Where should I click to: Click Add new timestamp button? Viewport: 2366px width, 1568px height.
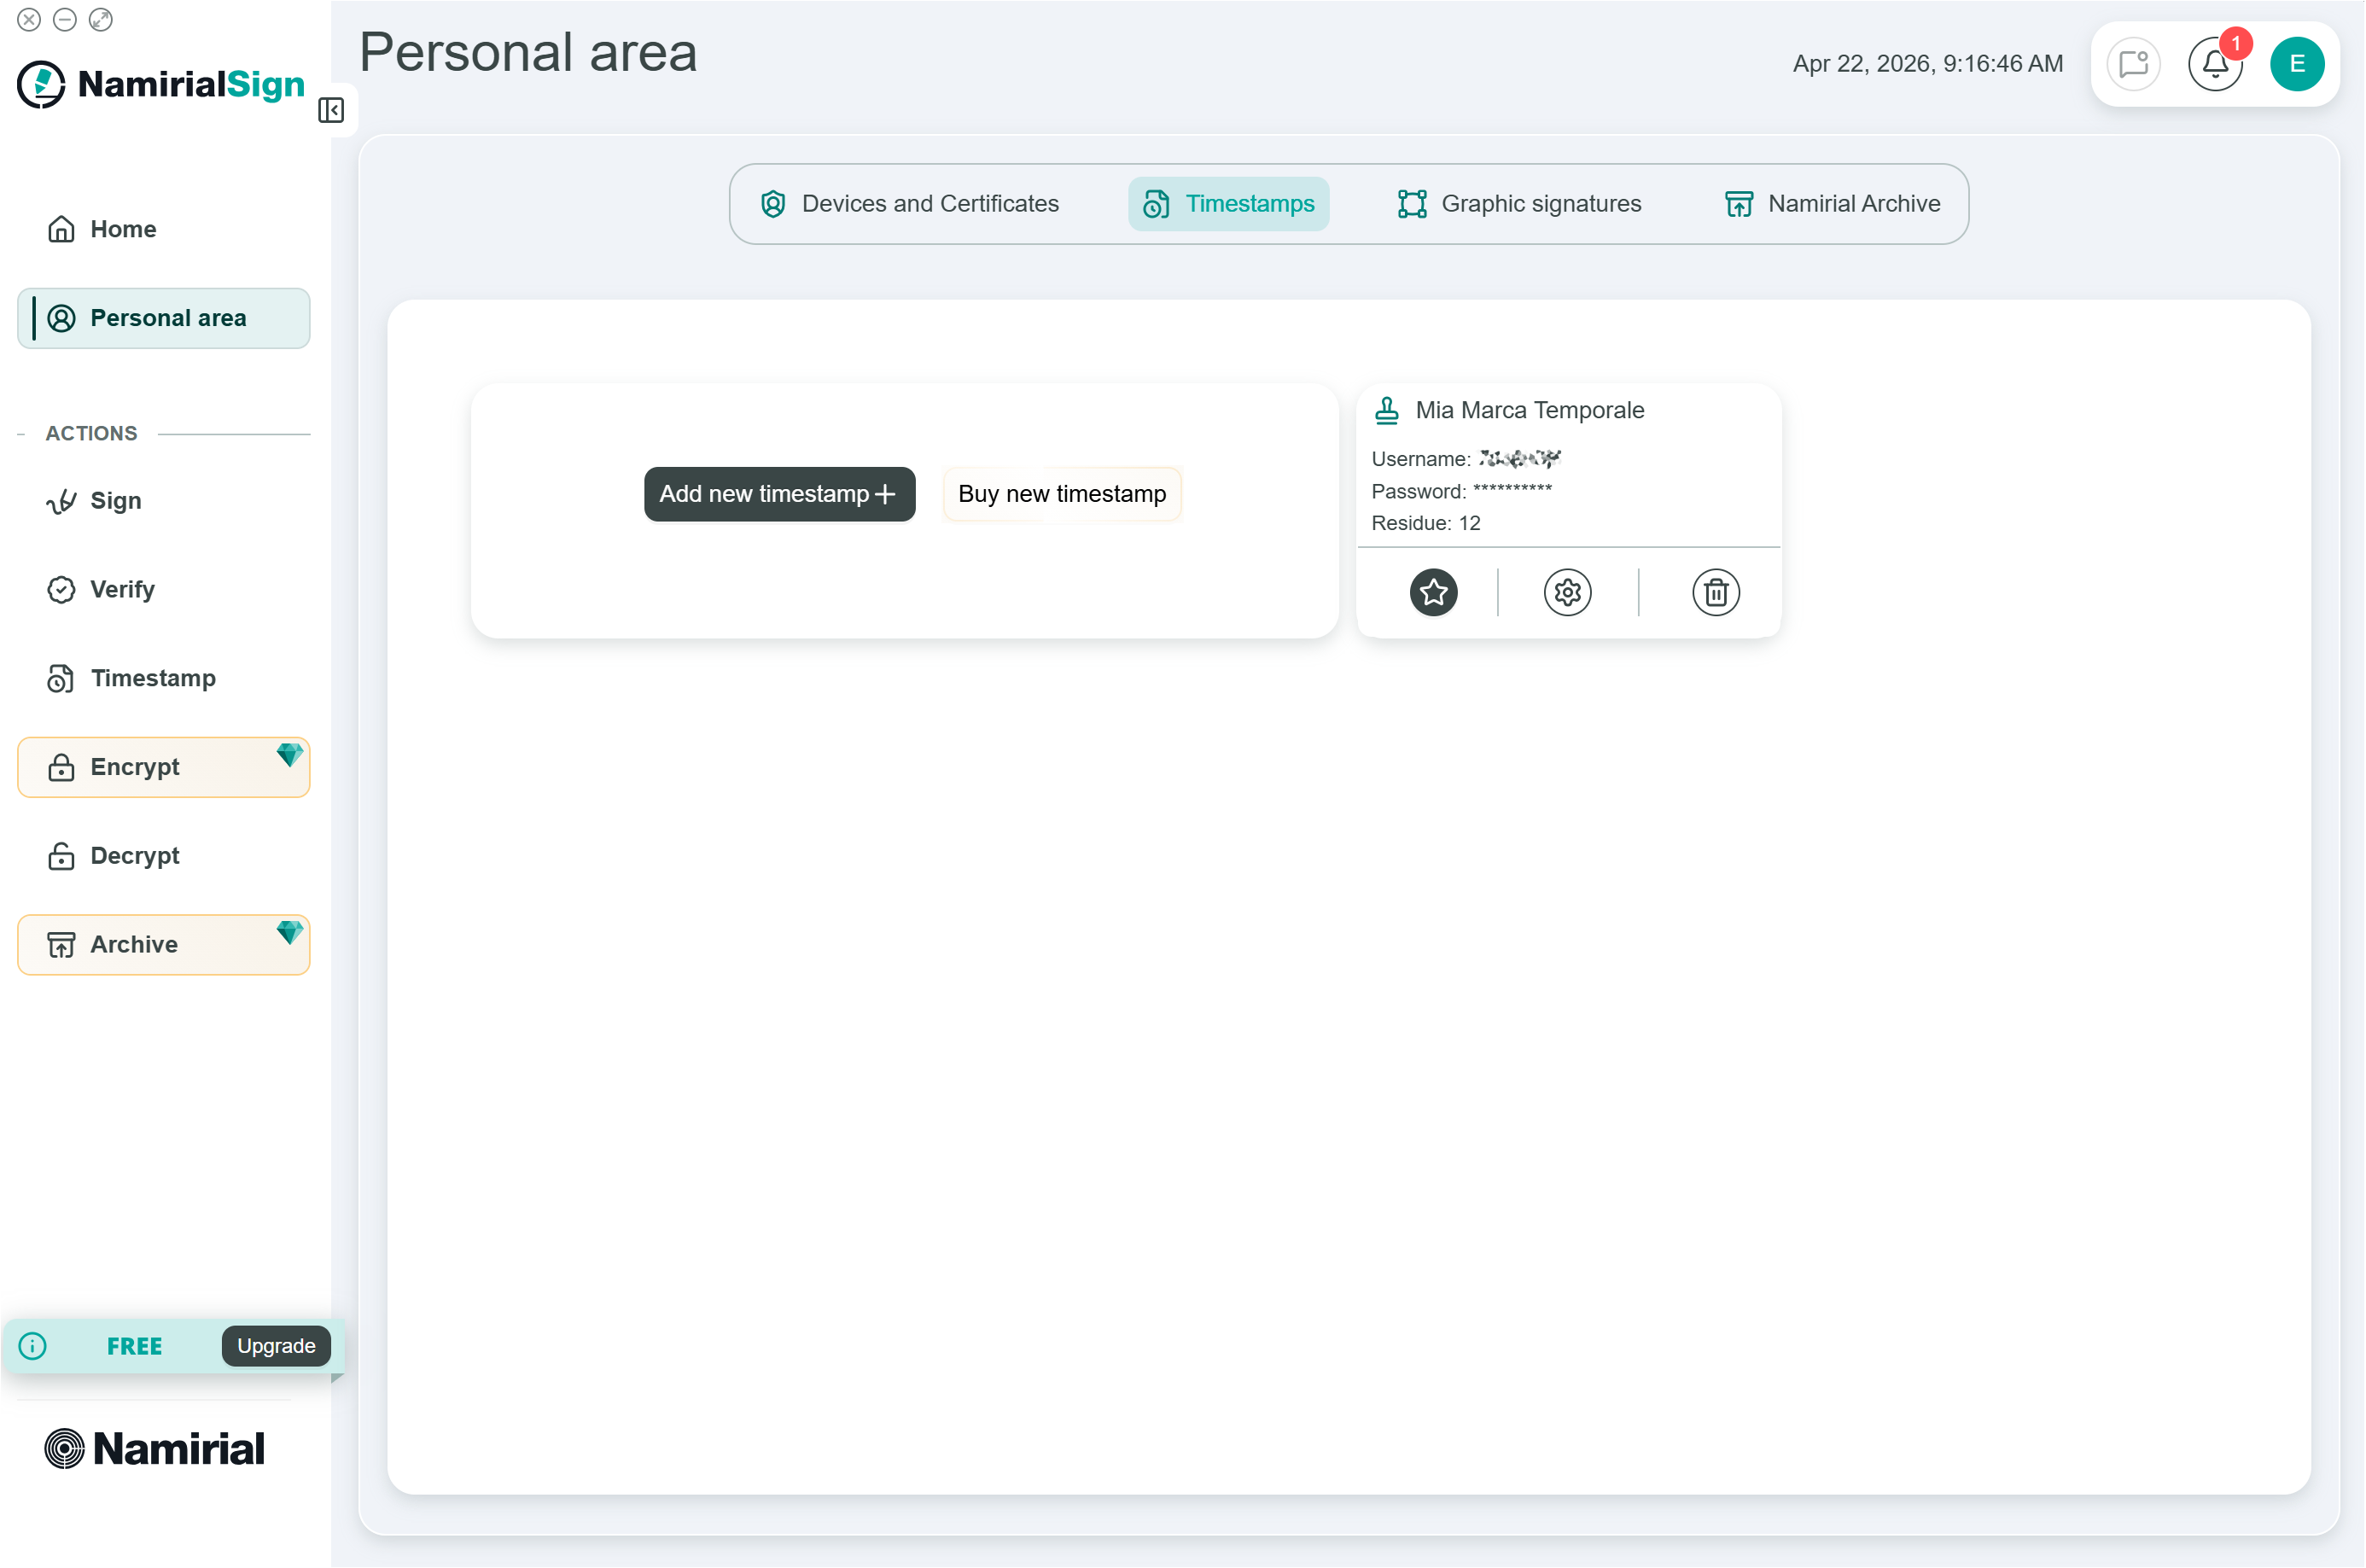779,494
